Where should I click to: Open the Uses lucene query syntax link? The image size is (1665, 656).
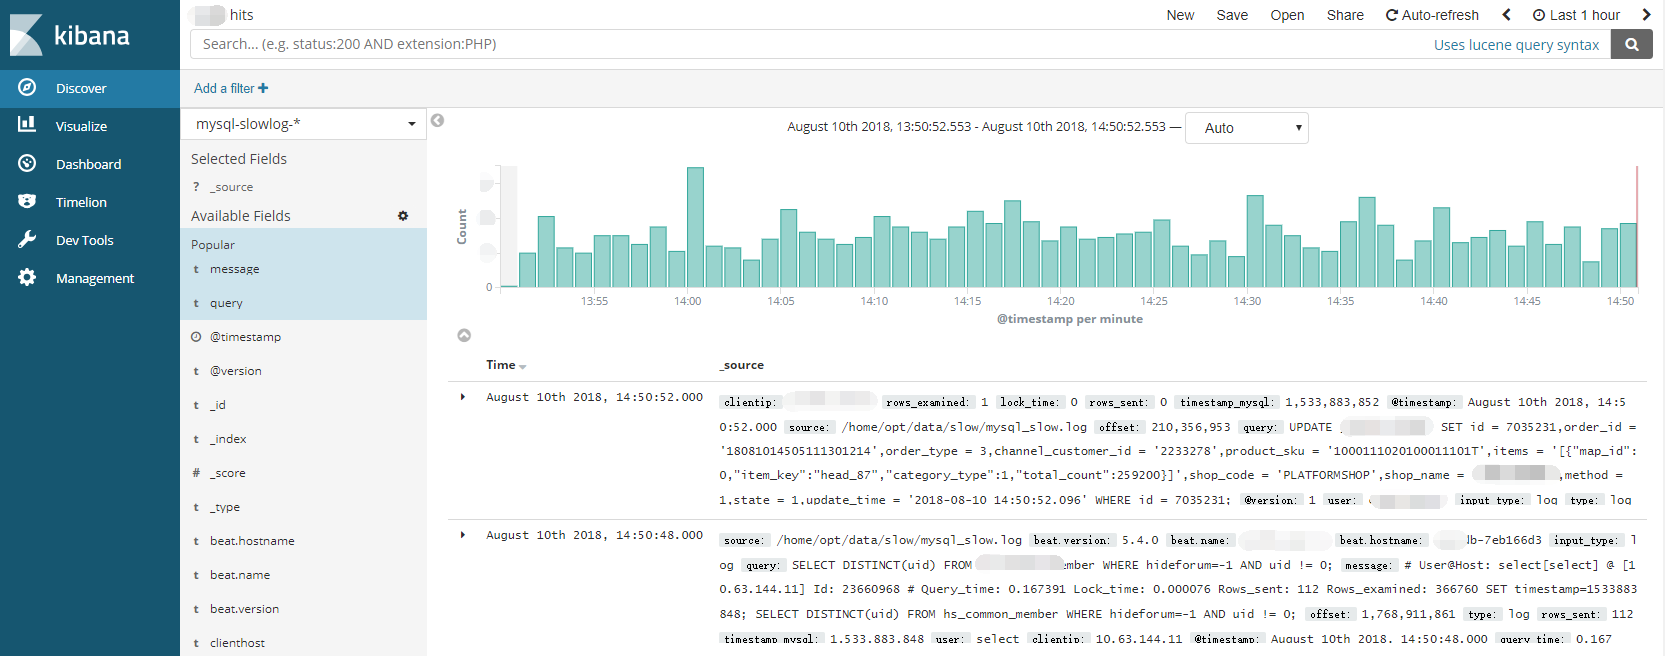(1516, 45)
